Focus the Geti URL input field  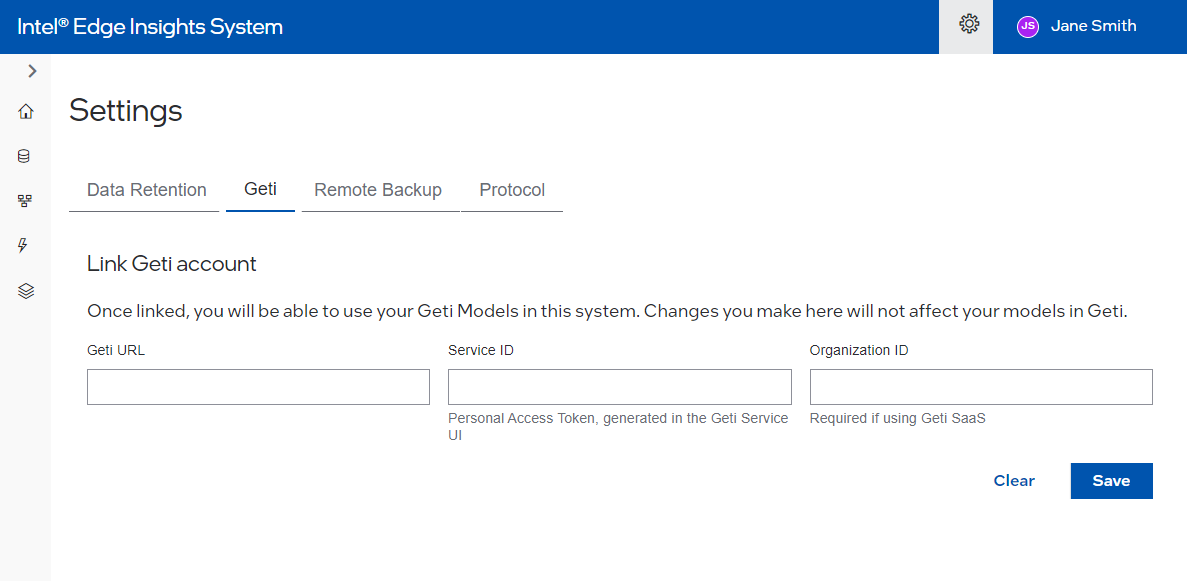pyautogui.click(x=258, y=387)
